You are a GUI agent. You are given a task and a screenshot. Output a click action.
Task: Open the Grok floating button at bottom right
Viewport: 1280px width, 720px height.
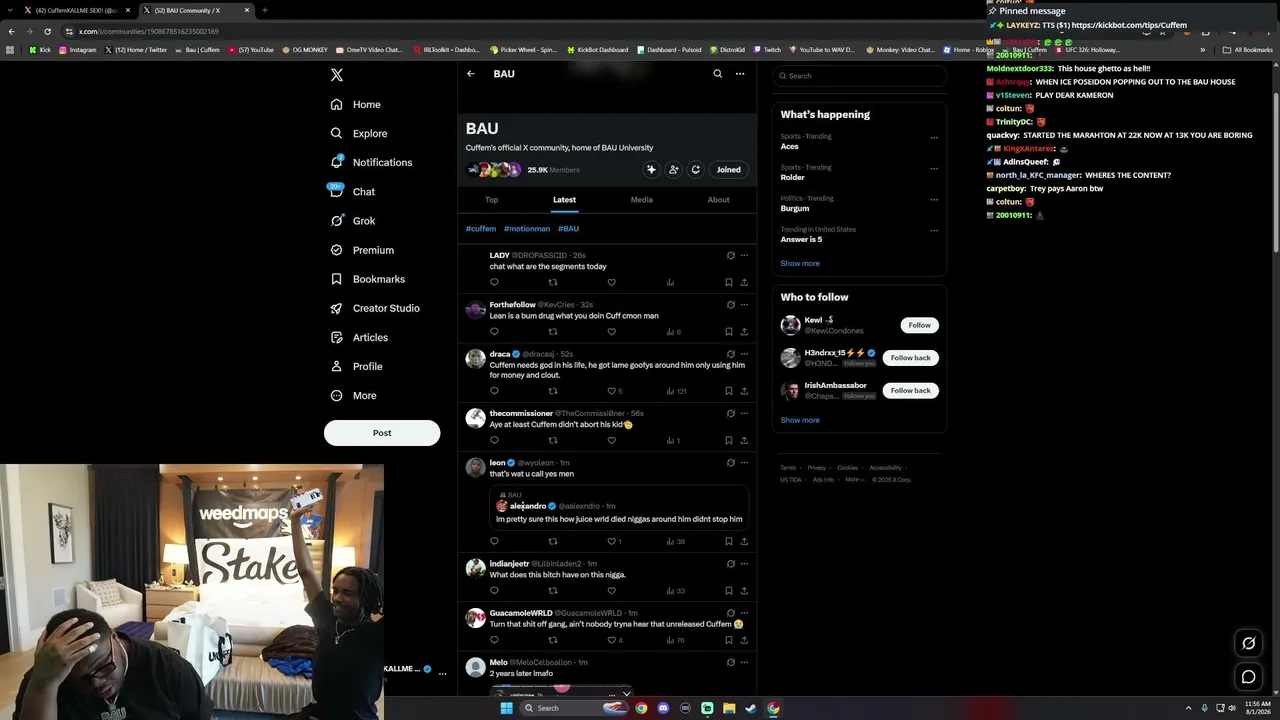[1248, 643]
